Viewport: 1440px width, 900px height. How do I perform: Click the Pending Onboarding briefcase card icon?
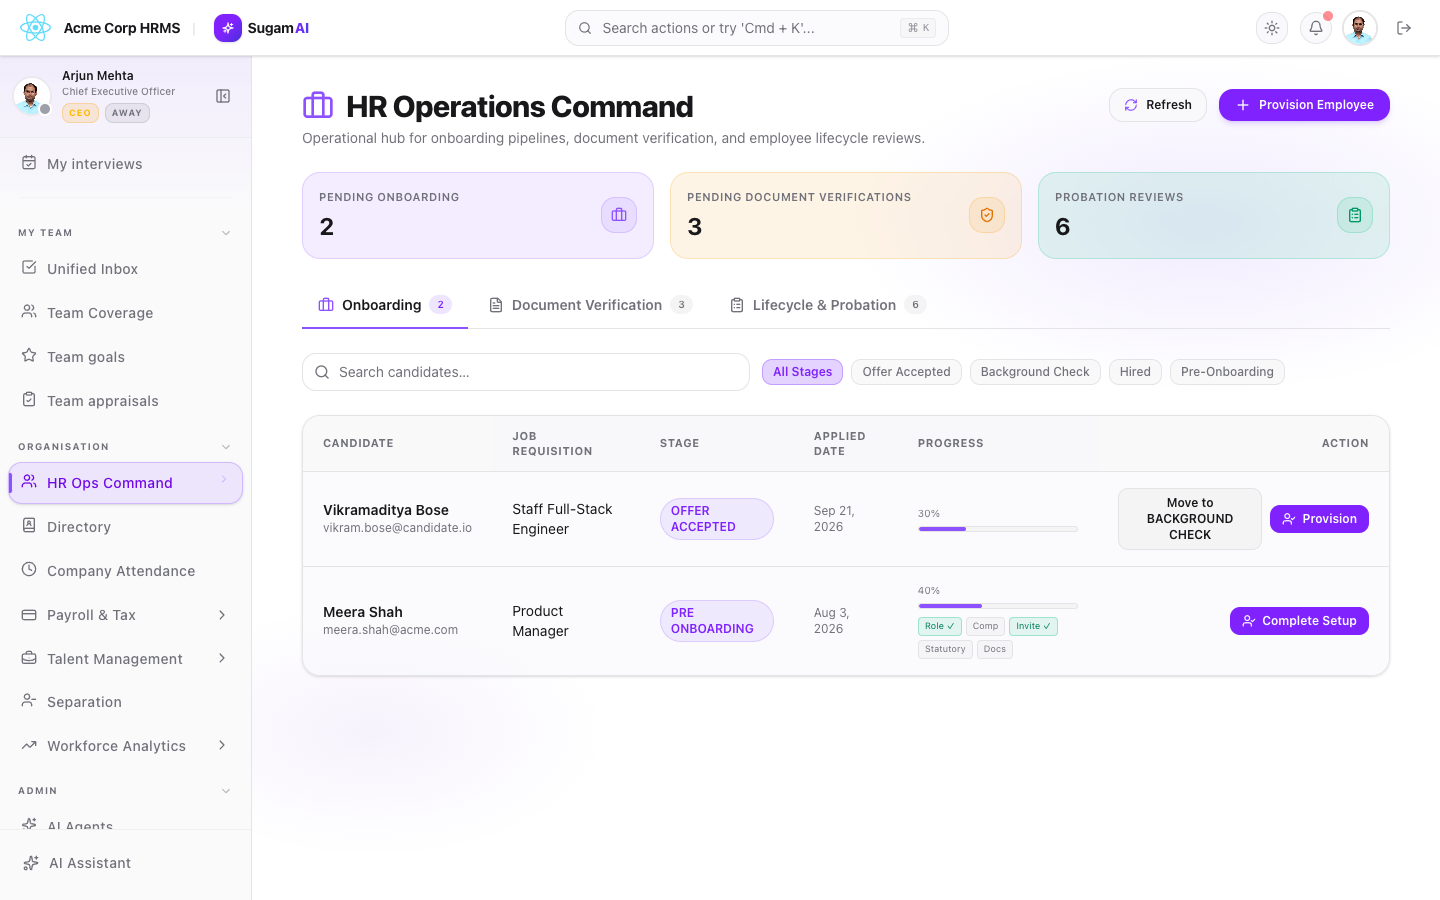click(x=619, y=215)
